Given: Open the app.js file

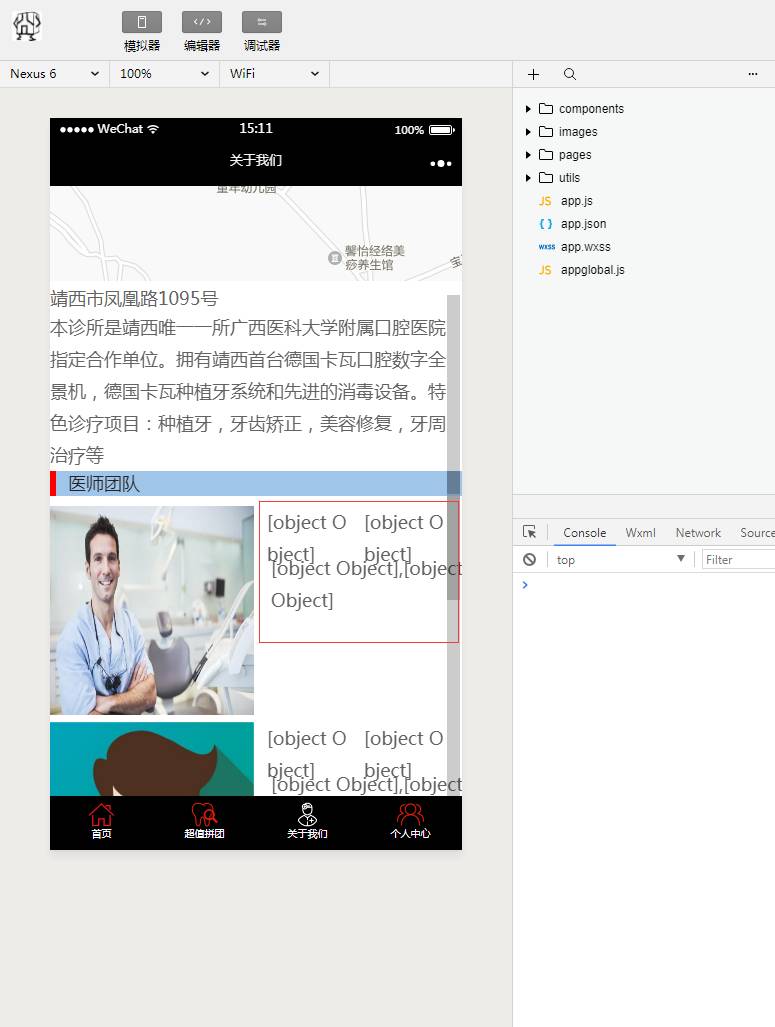Looking at the screenshot, I should click(x=577, y=201).
